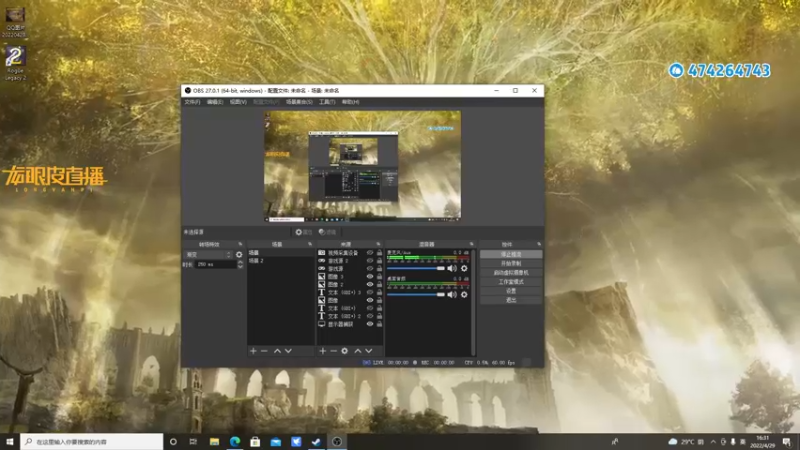Open the 文件(F) menu
The image size is (800, 450).
pos(192,102)
